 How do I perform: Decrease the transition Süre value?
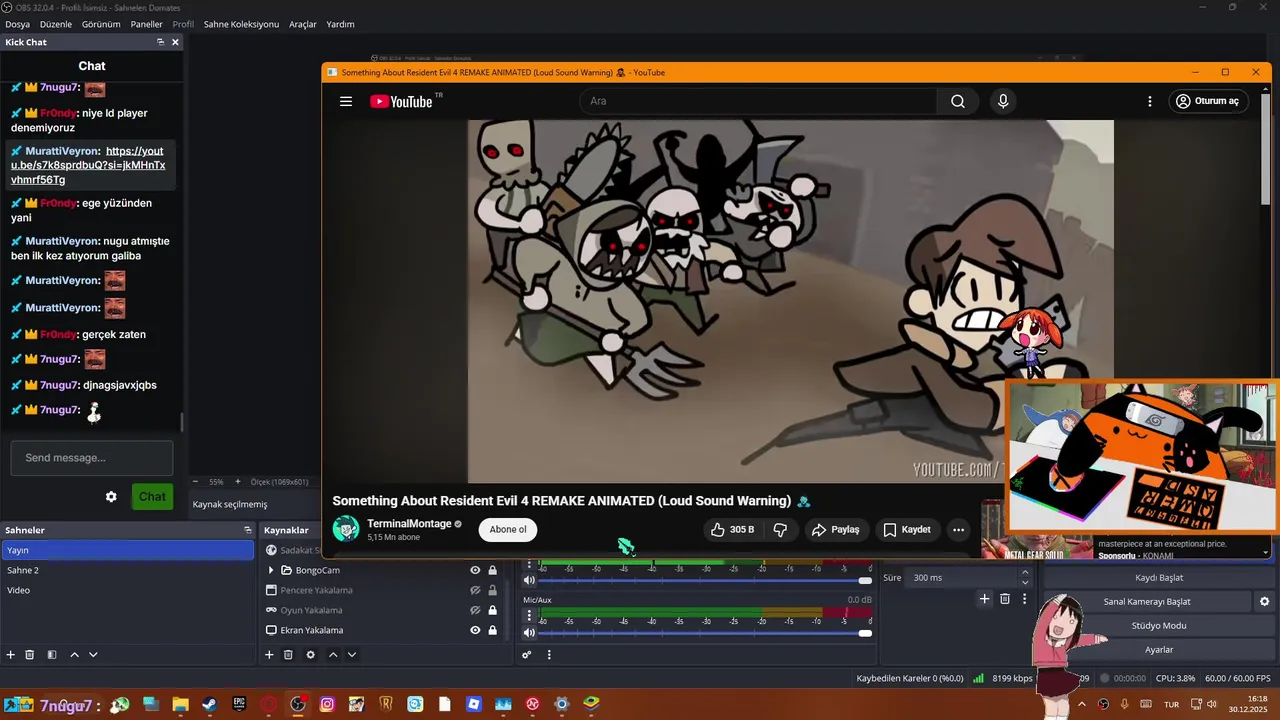coord(1024,582)
